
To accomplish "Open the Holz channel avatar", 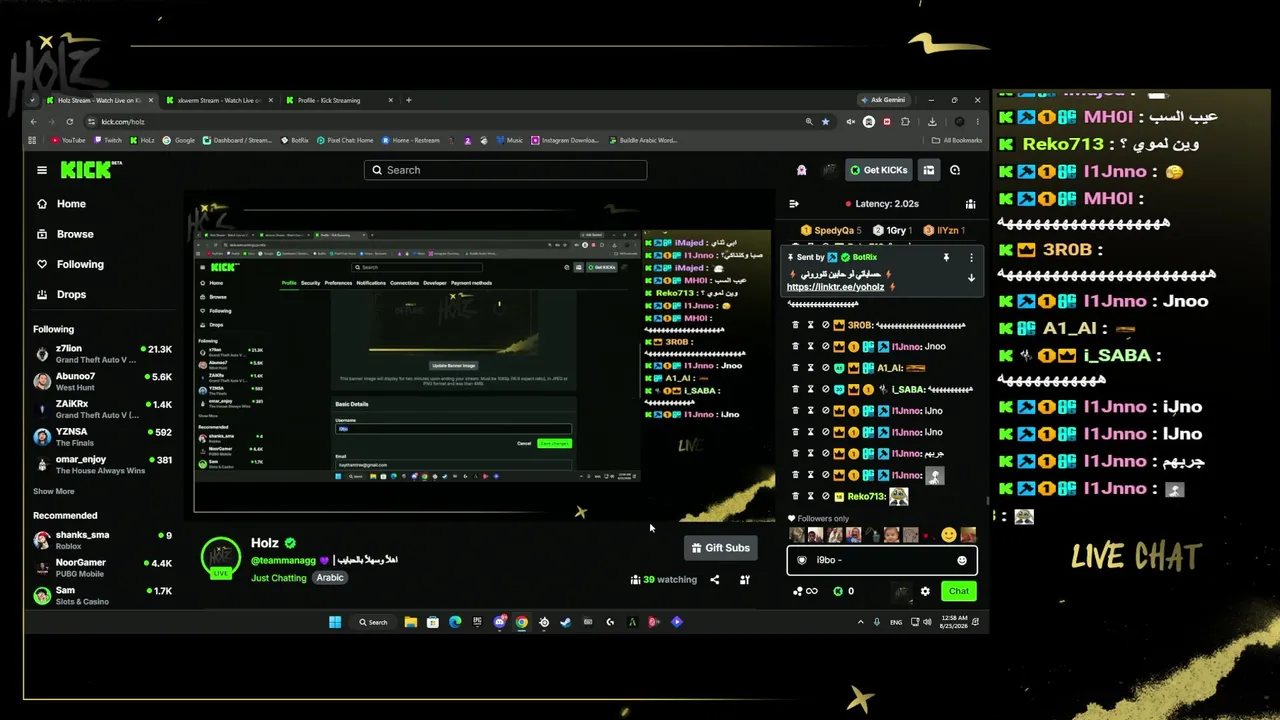I will [x=221, y=558].
